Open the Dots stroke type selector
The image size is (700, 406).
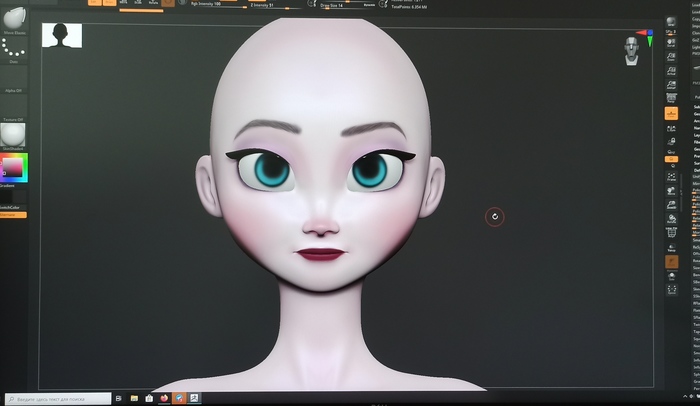14,49
